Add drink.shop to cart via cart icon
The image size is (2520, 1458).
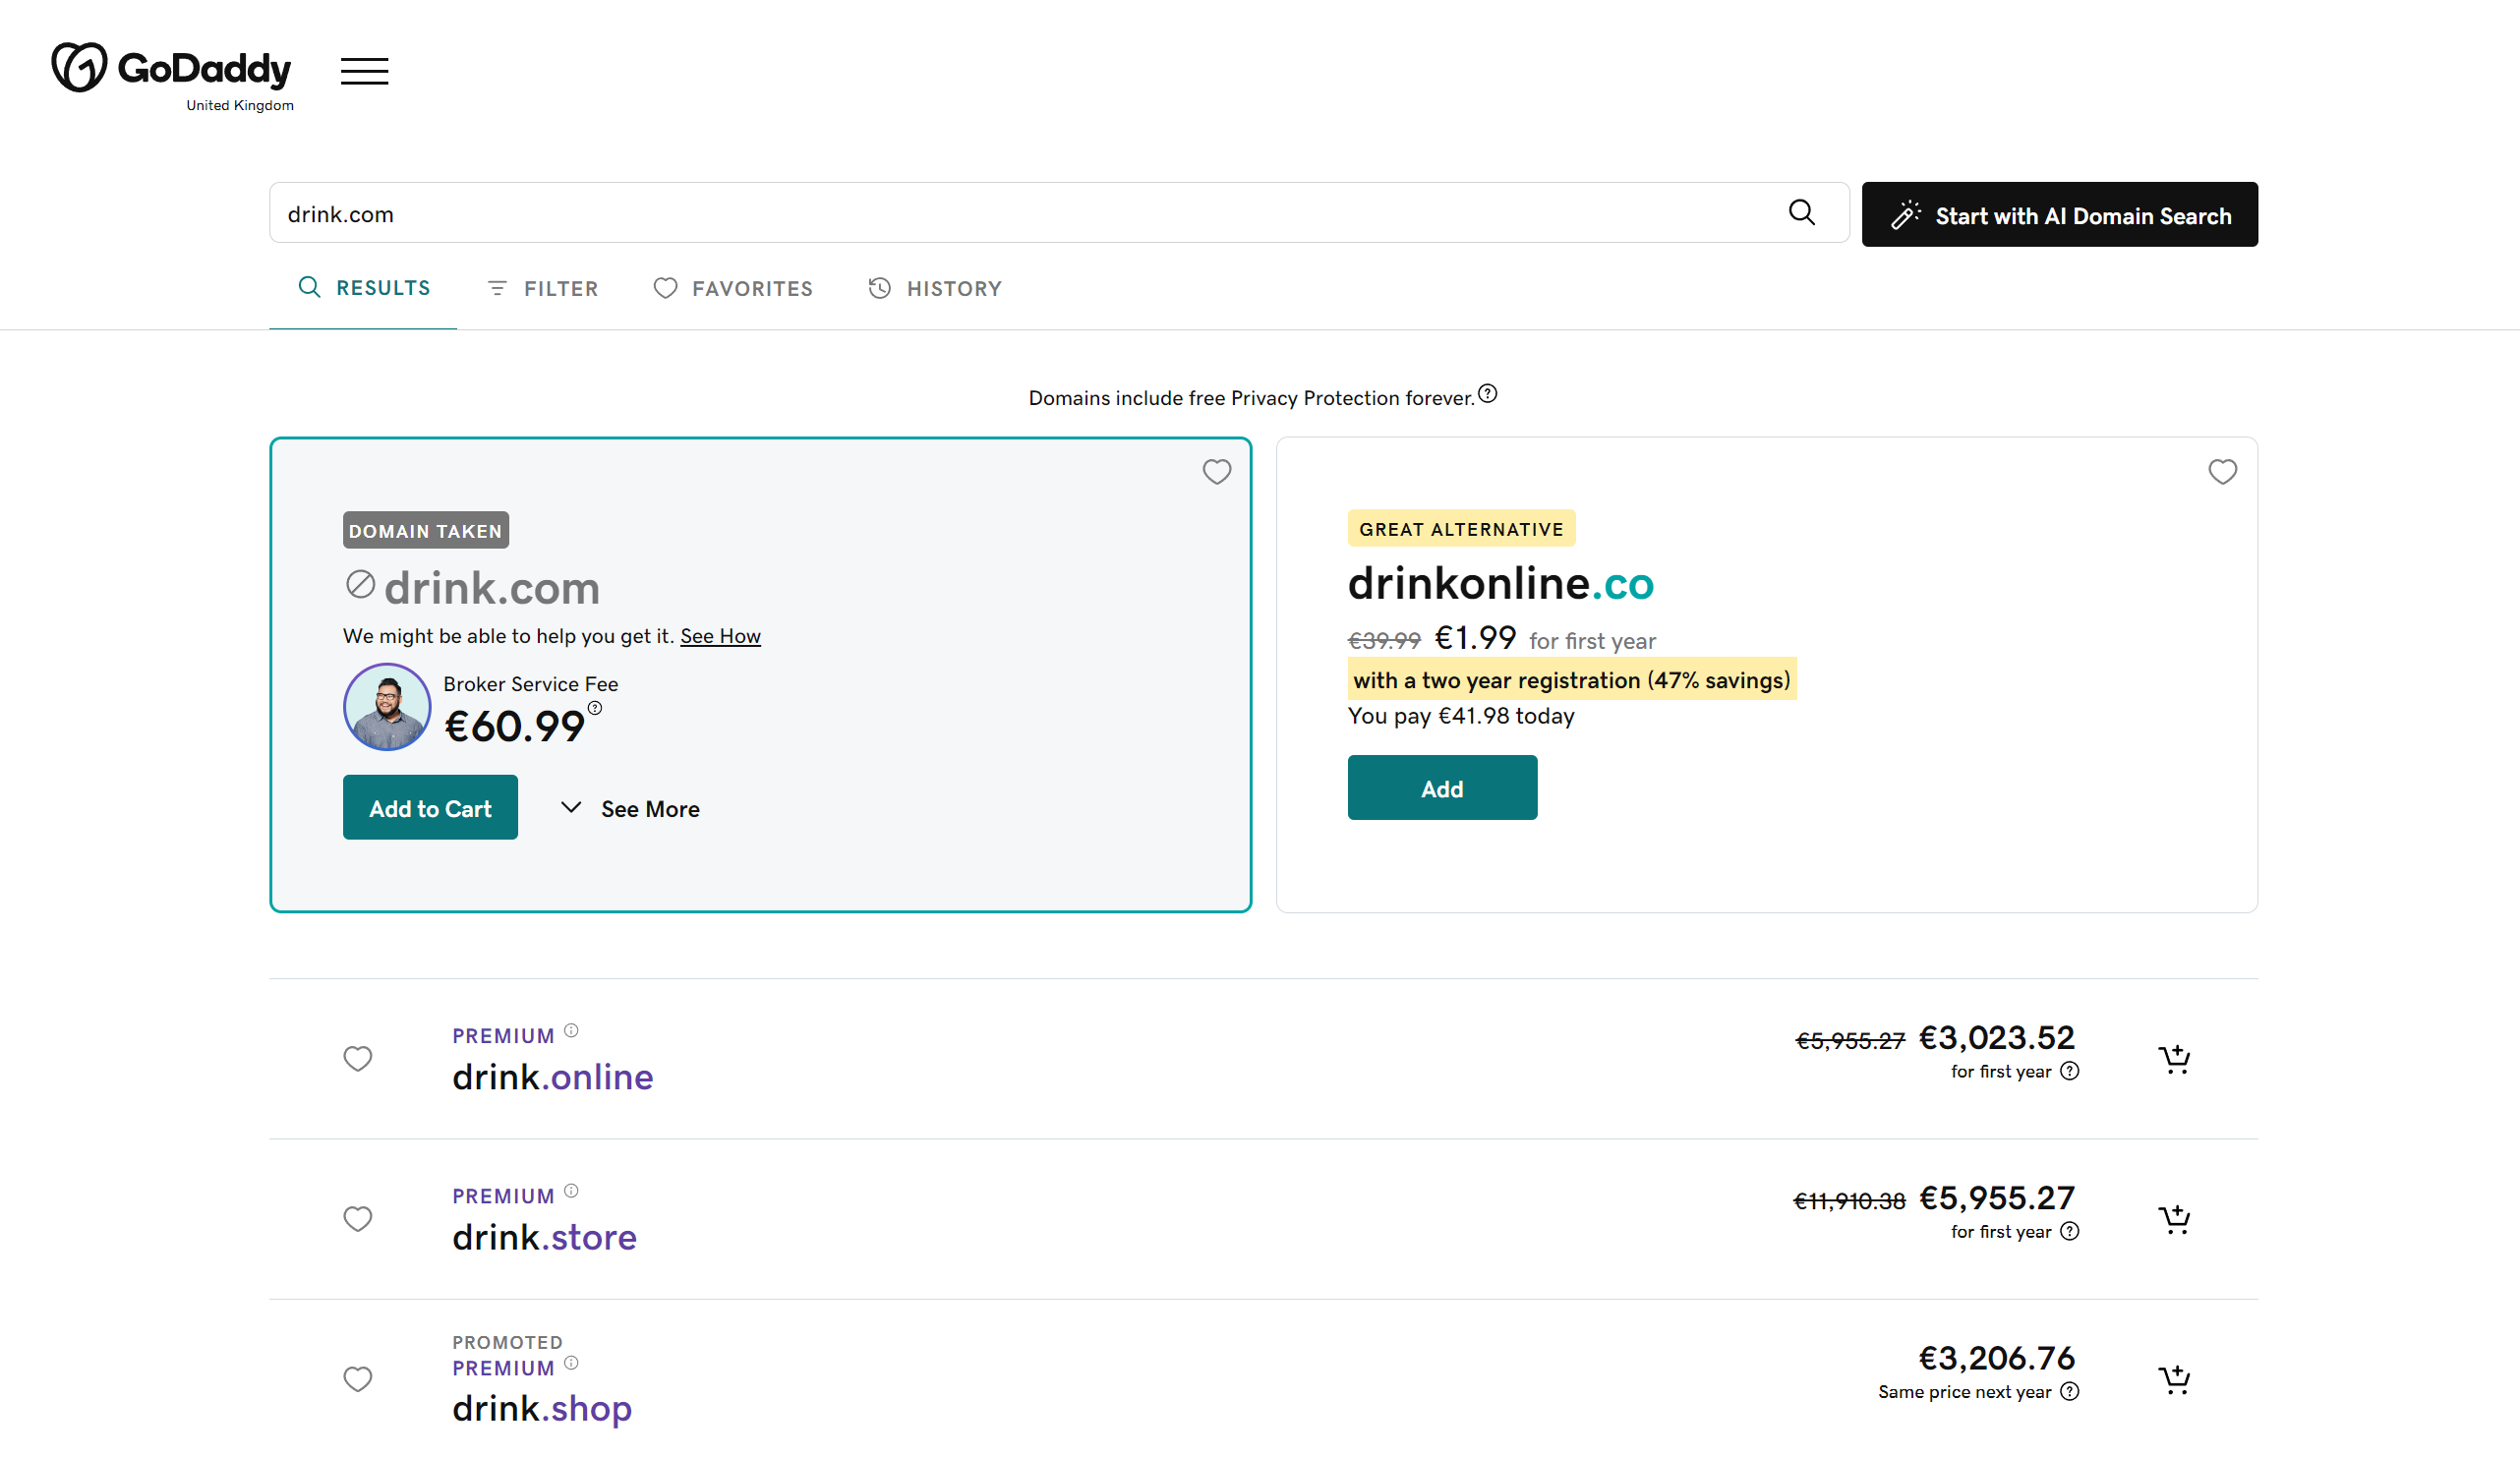point(2174,1379)
